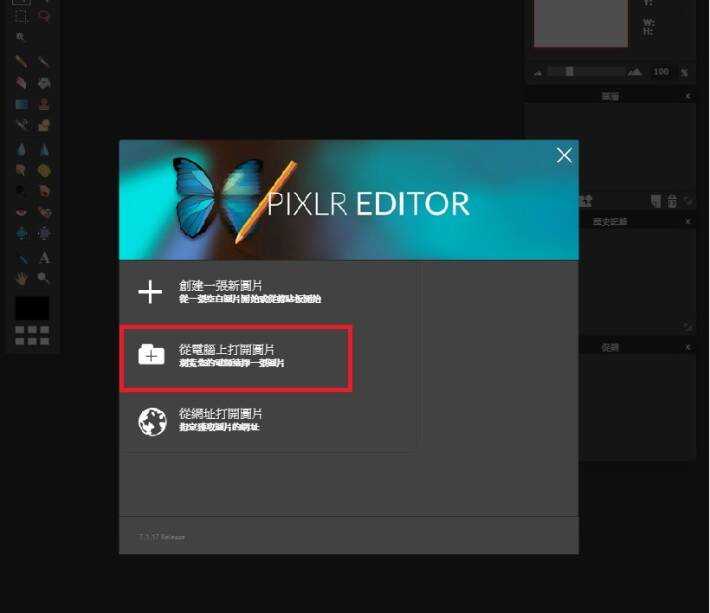Image resolution: width=710 pixels, height=613 pixels.
Task: Select the Smudge tool
Action: (x=21, y=170)
